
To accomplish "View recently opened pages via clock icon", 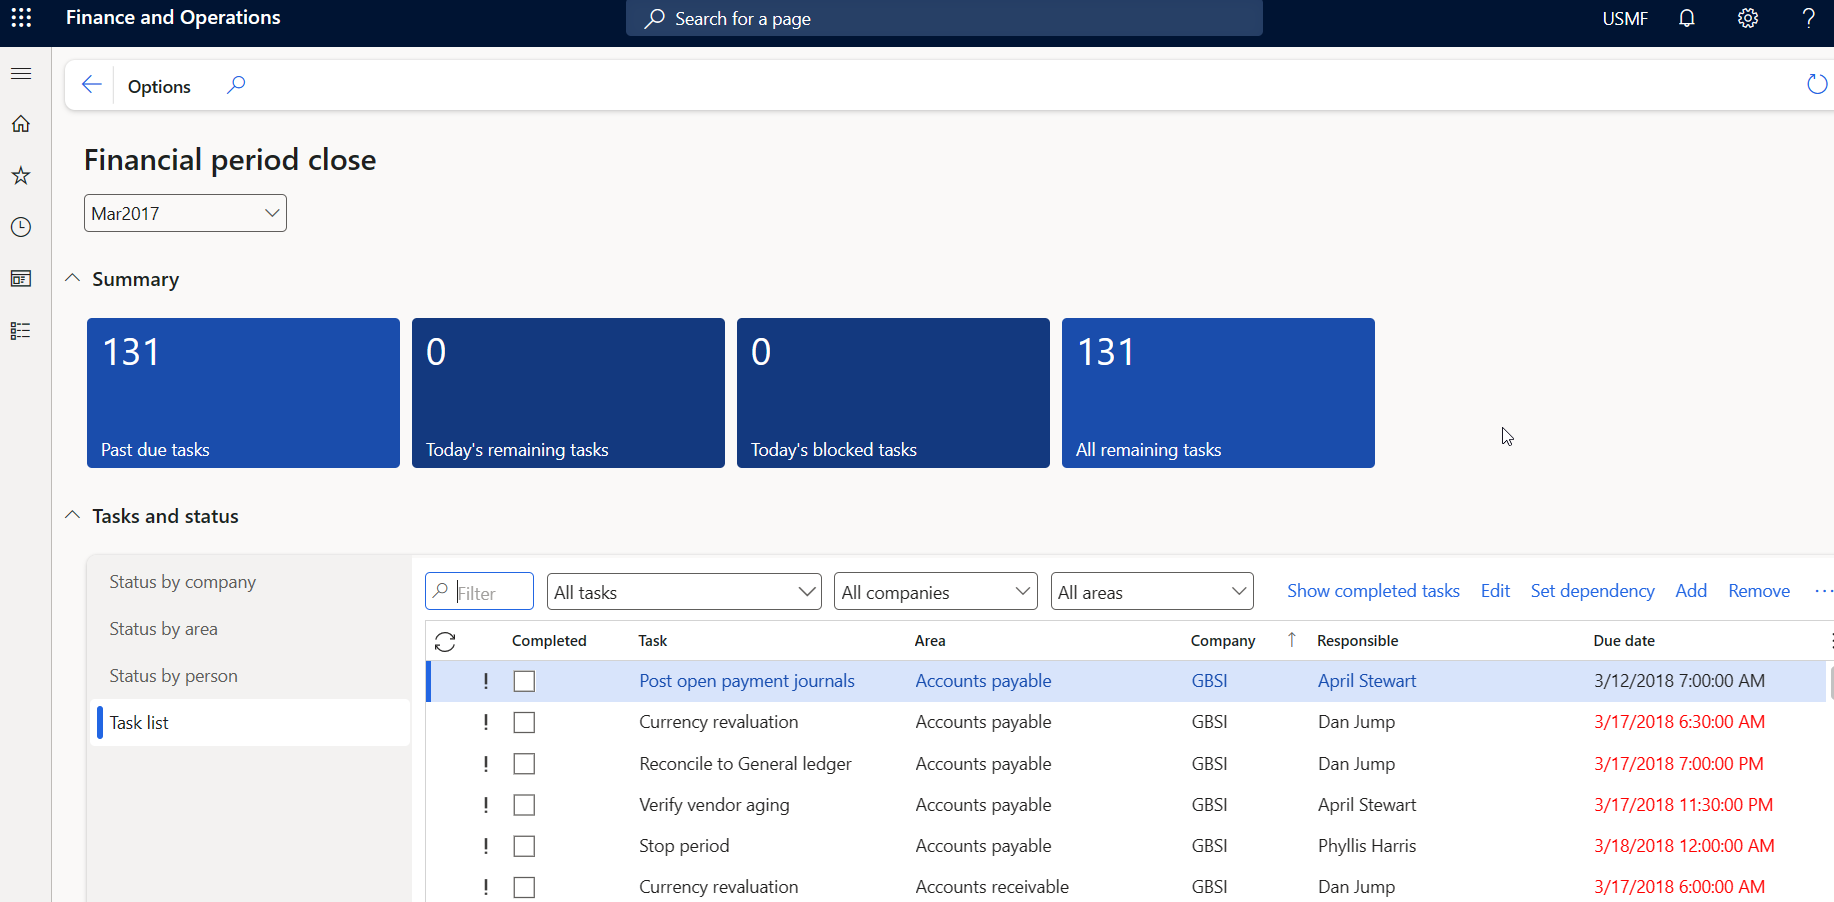I will point(20,227).
